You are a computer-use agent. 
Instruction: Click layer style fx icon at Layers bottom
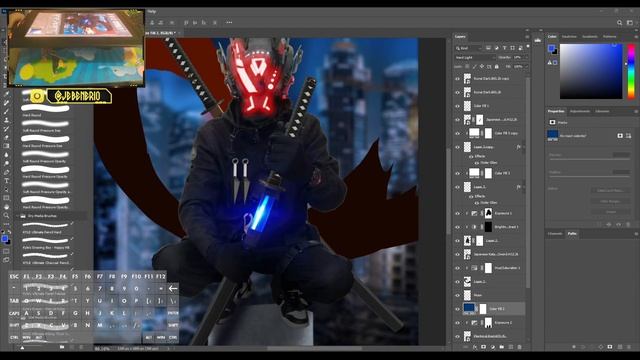[475, 347]
